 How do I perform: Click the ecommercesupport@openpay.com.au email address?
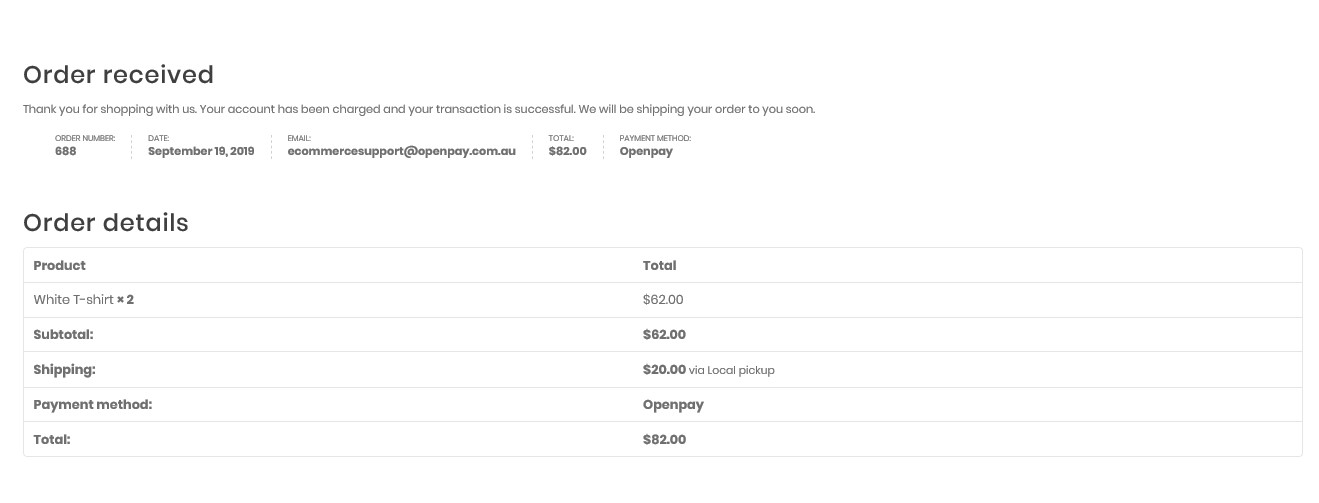click(401, 152)
